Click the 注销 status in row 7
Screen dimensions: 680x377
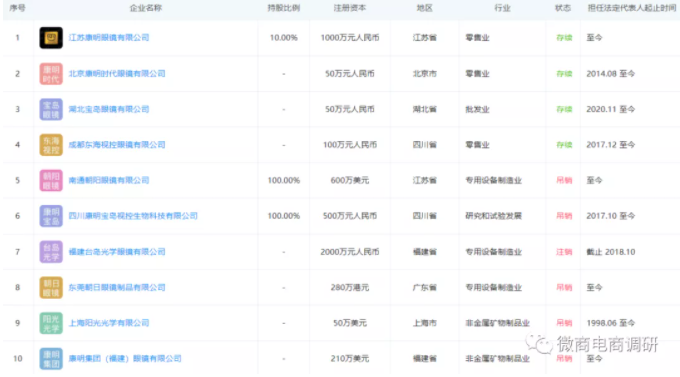tap(564, 252)
